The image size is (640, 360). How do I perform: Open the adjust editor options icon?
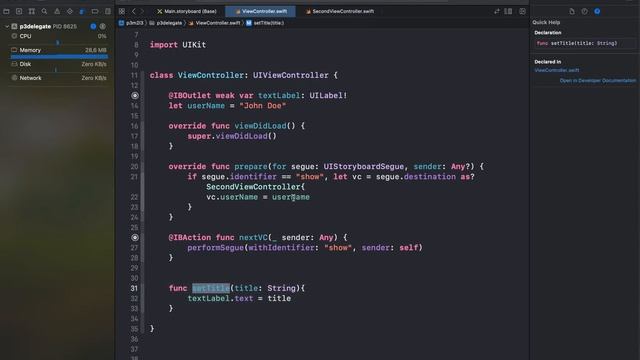click(x=508, y=11)
